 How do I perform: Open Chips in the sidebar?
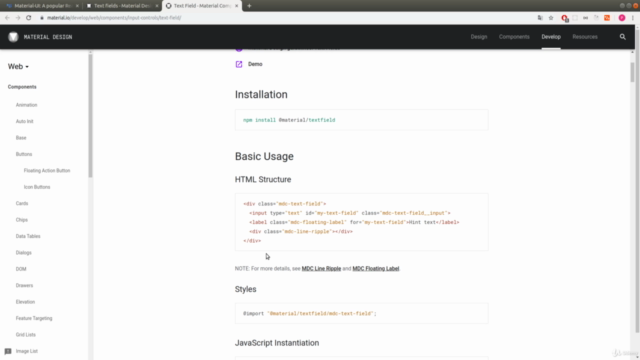22,220
